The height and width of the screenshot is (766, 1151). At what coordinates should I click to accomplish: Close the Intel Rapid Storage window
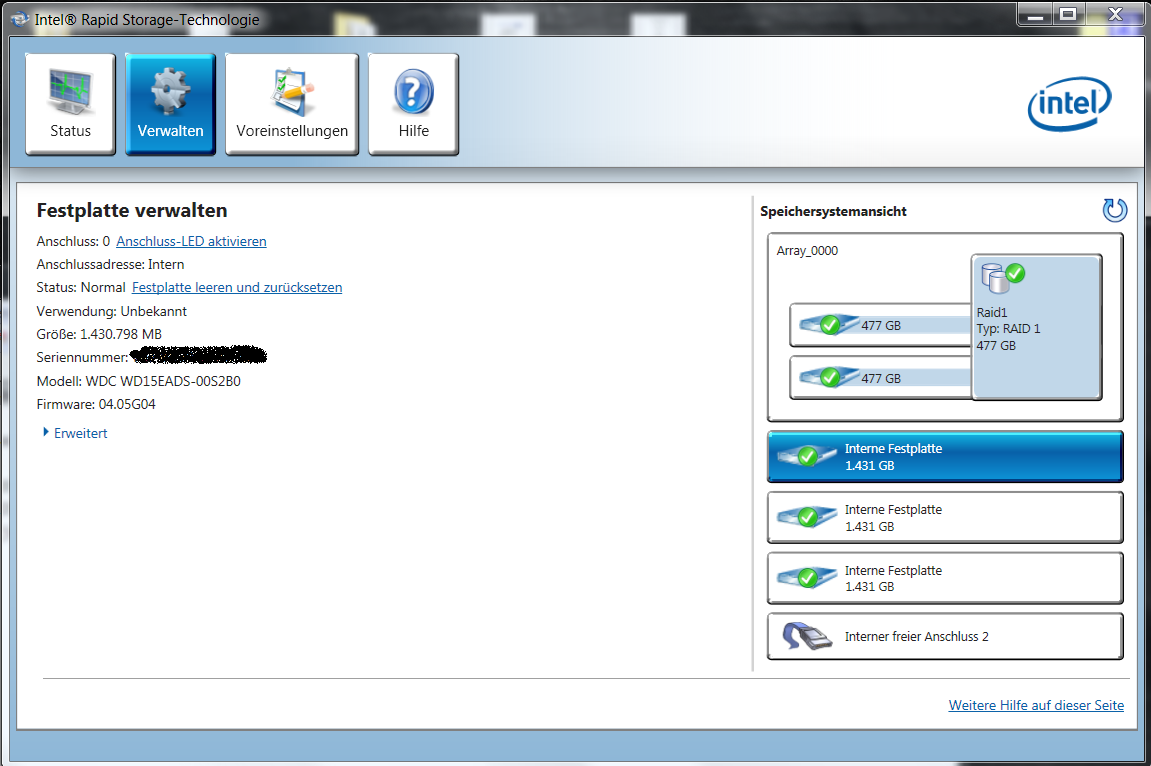1115,14
